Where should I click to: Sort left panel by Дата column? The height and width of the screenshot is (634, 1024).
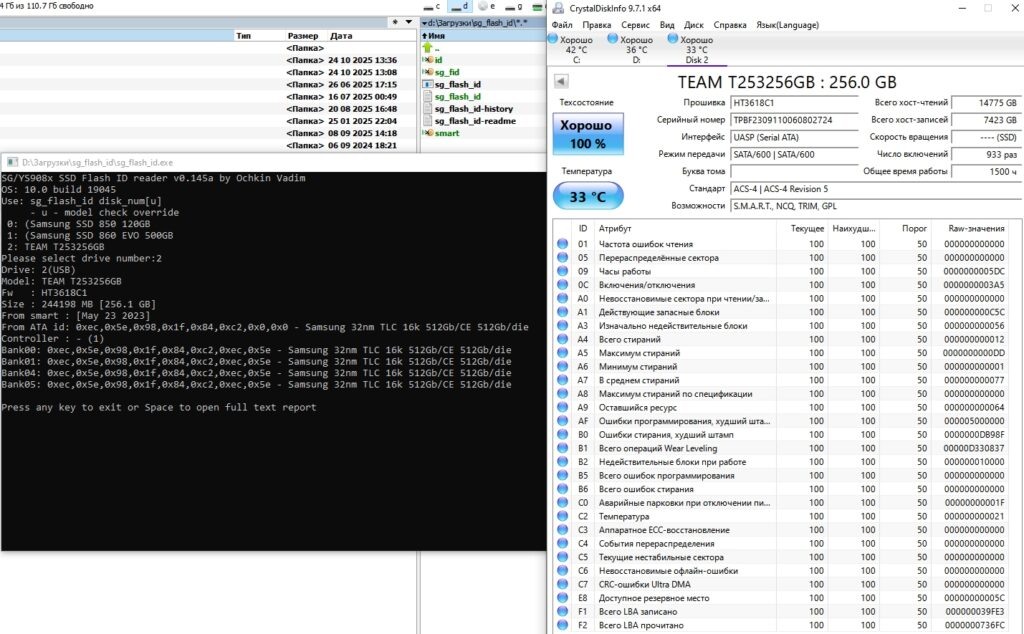[341, 35]
